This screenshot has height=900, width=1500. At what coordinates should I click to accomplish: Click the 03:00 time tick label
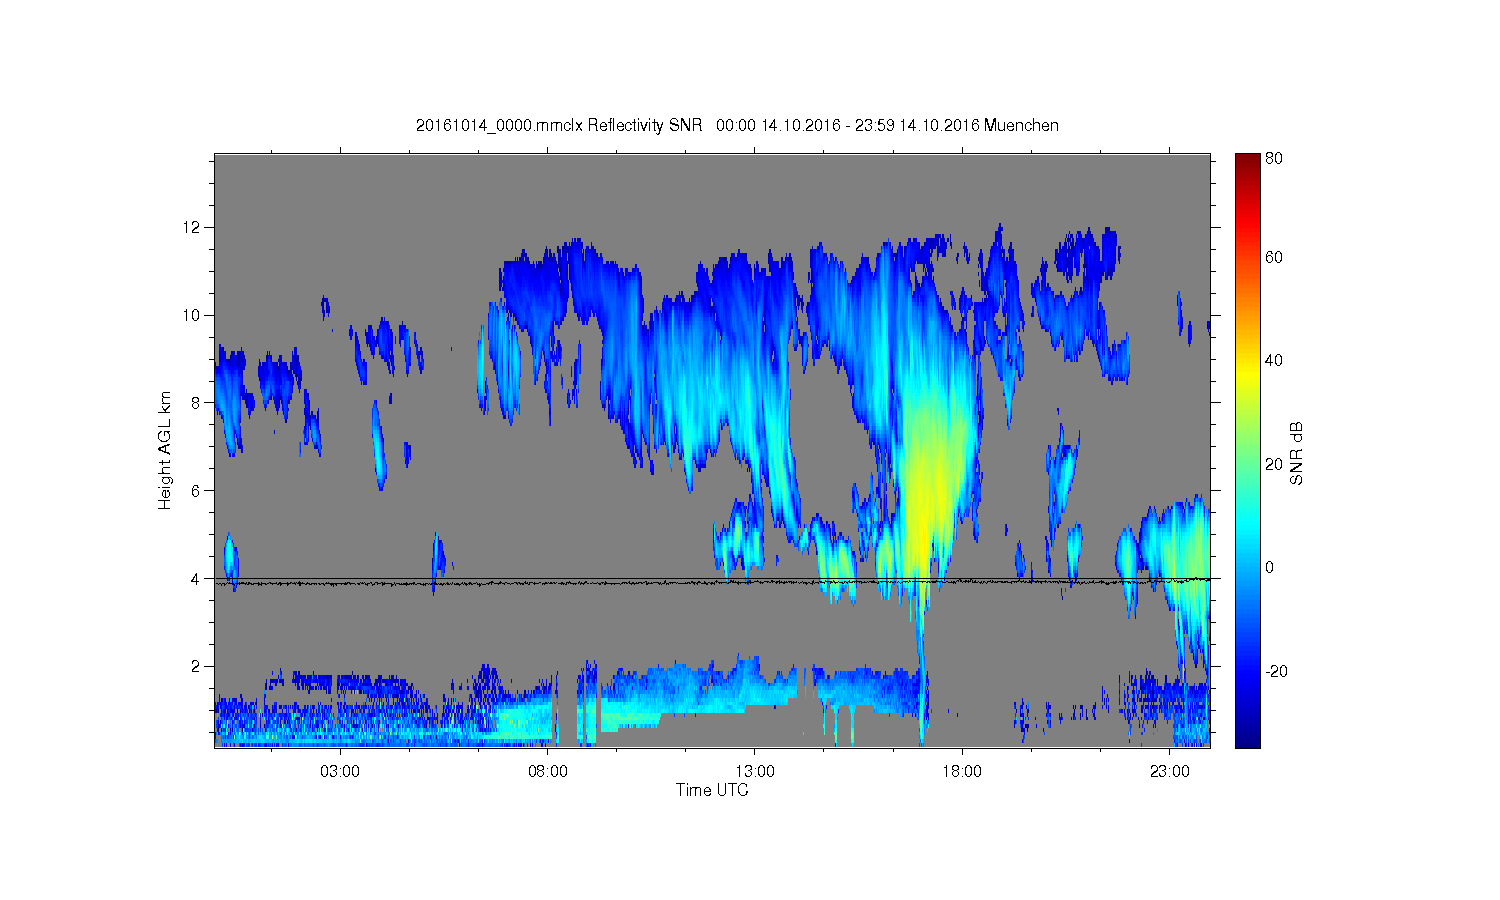pos(340,771)
